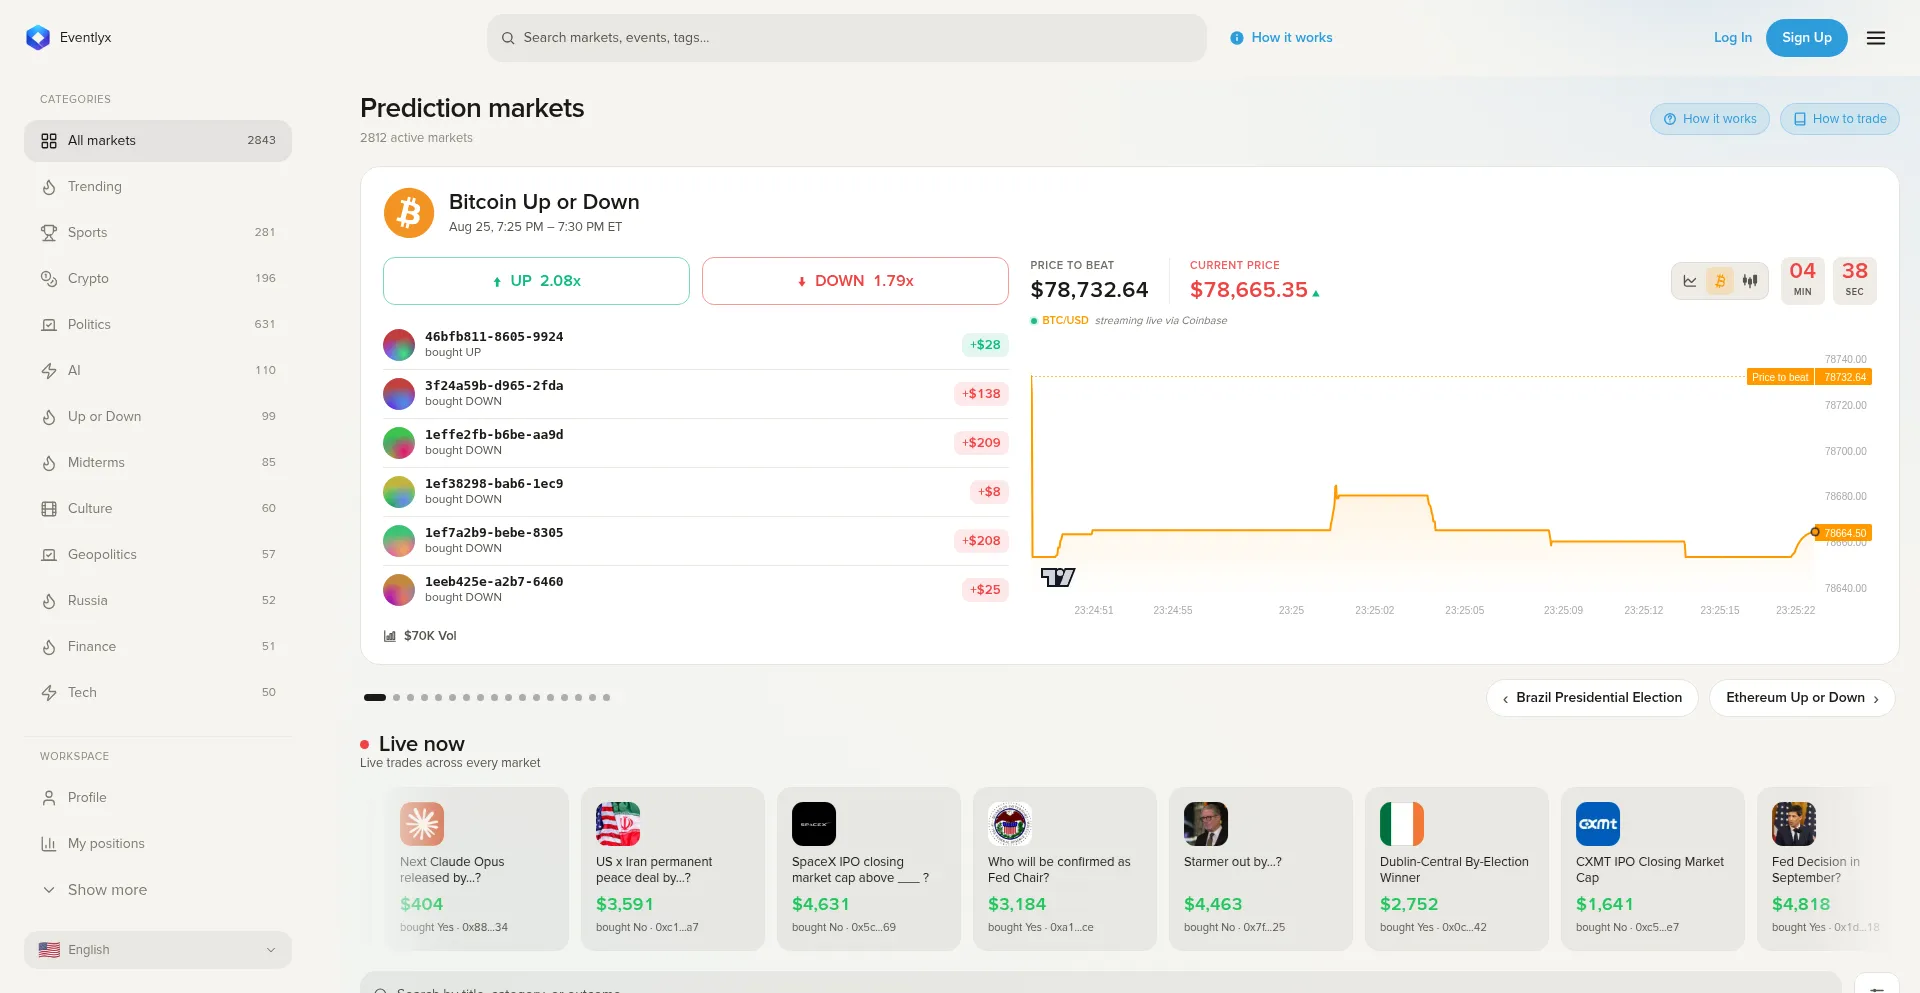Viewport: 1920px width, 993px height.
Task: Open the Finance category
Action: click(158, 647)
